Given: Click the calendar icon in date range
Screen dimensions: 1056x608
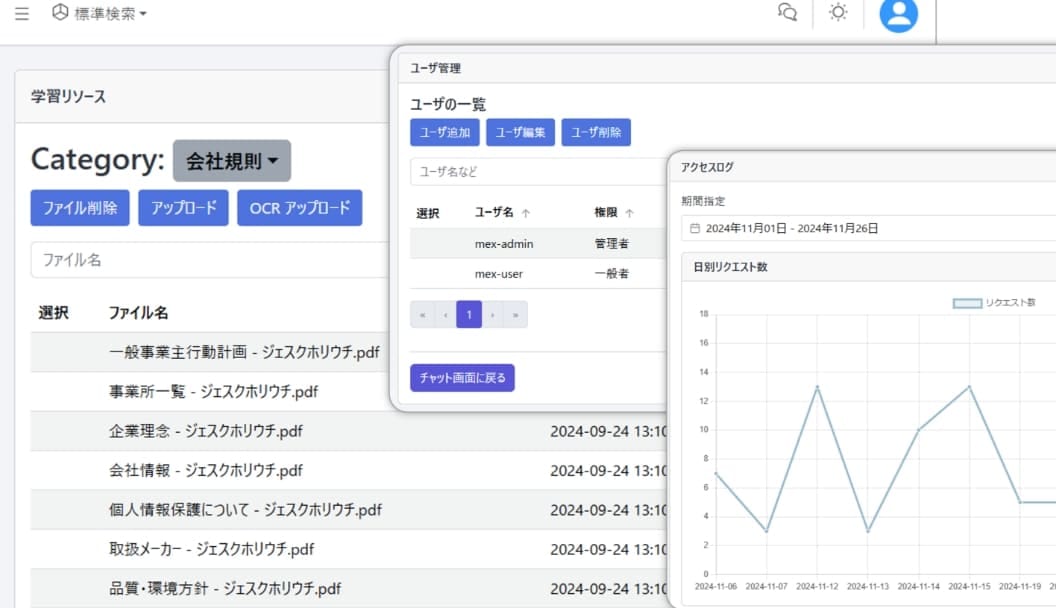Looking at the screenshot, I should pos(695,228).
